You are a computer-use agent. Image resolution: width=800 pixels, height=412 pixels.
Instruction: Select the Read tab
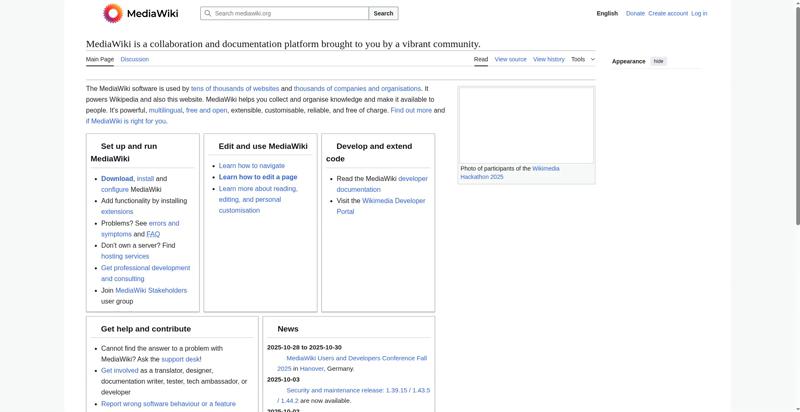coord(481,59)
